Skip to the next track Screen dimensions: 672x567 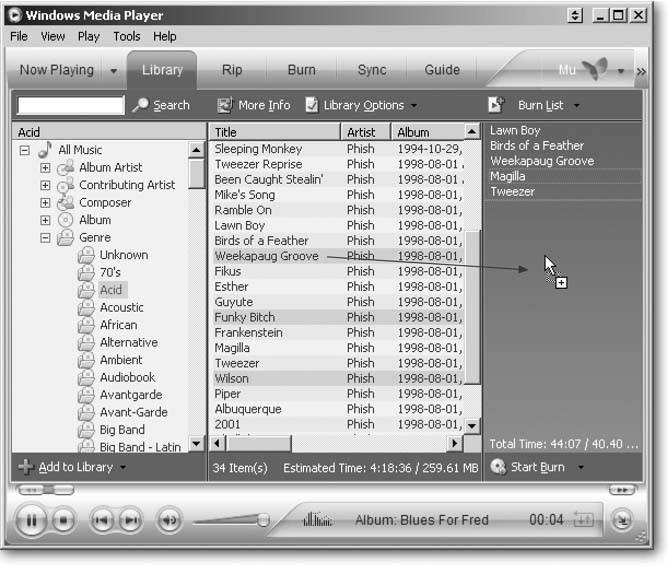130,520
